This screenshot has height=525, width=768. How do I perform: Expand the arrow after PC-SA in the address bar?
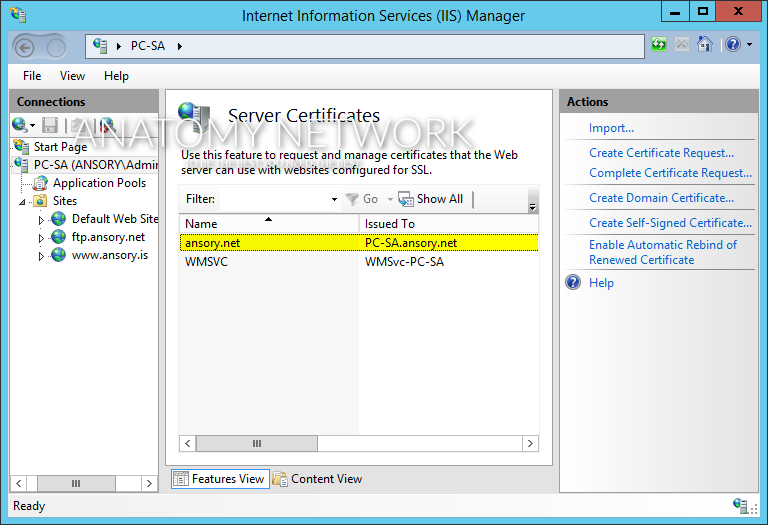[x=180, y=47]
